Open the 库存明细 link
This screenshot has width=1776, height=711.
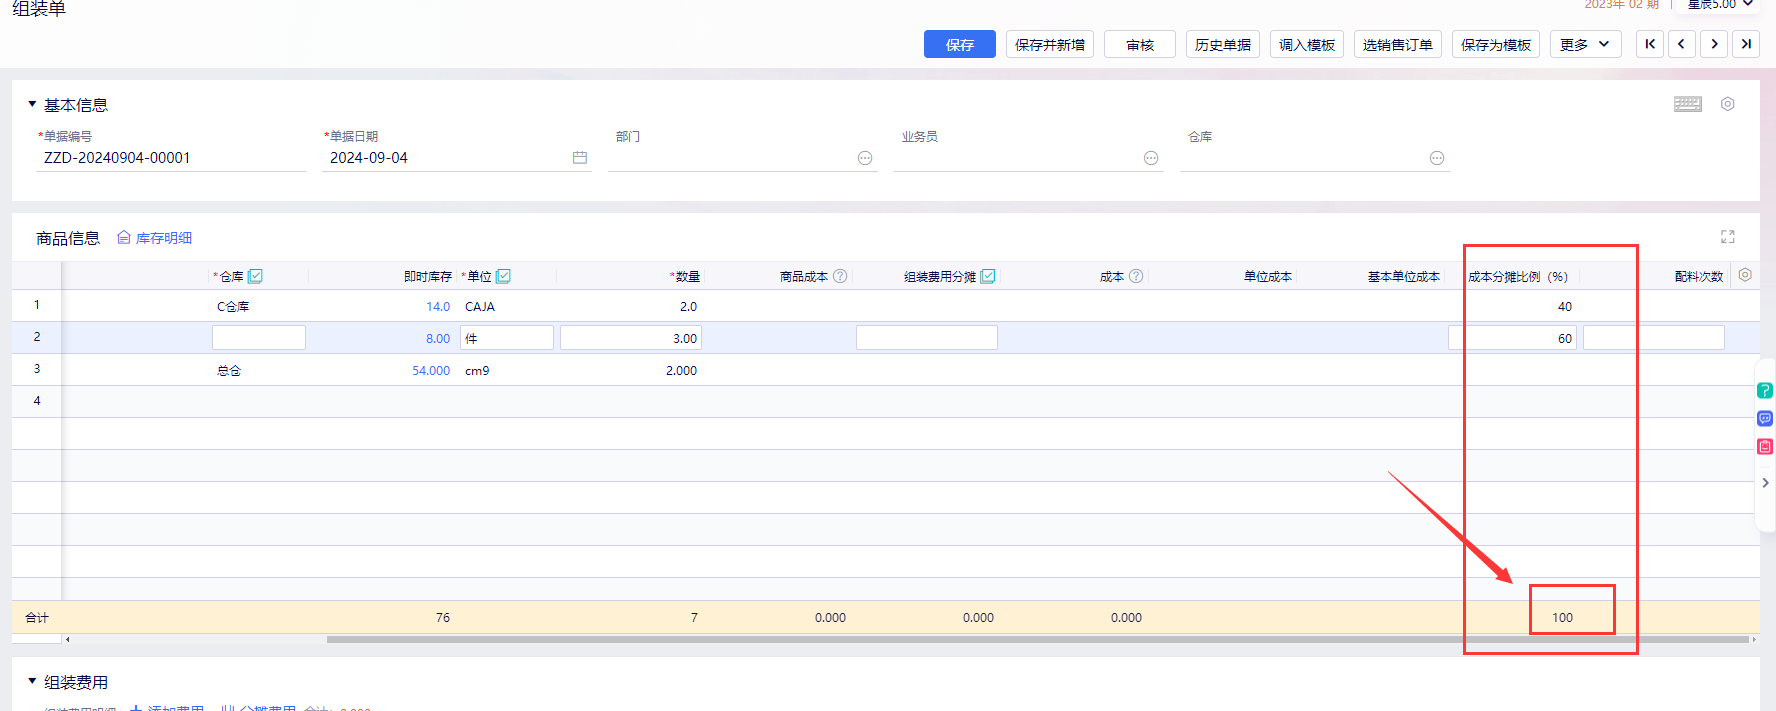[154, 238]
